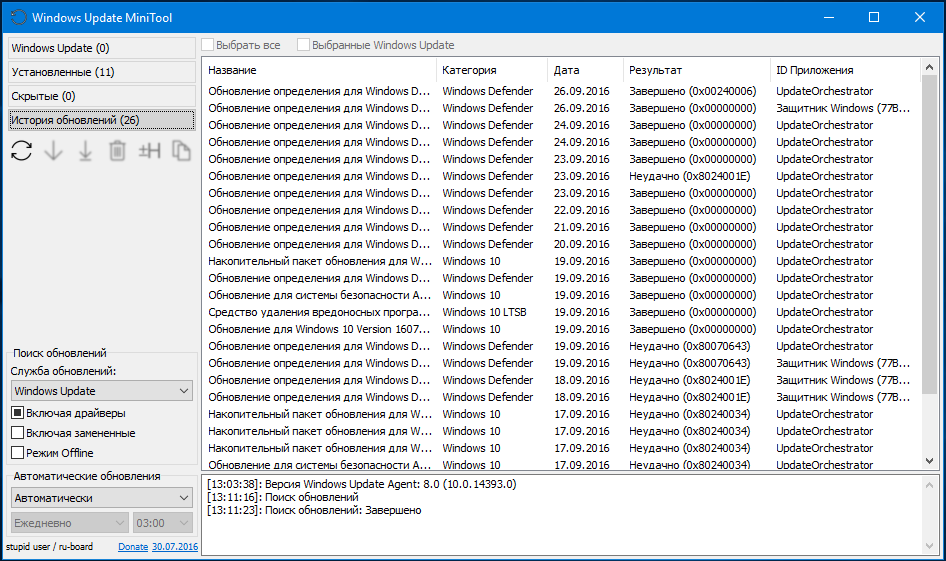Screen dimensions: 946x561
Task: Click the log panel scroll down arrow
Action: coord(929,546)
